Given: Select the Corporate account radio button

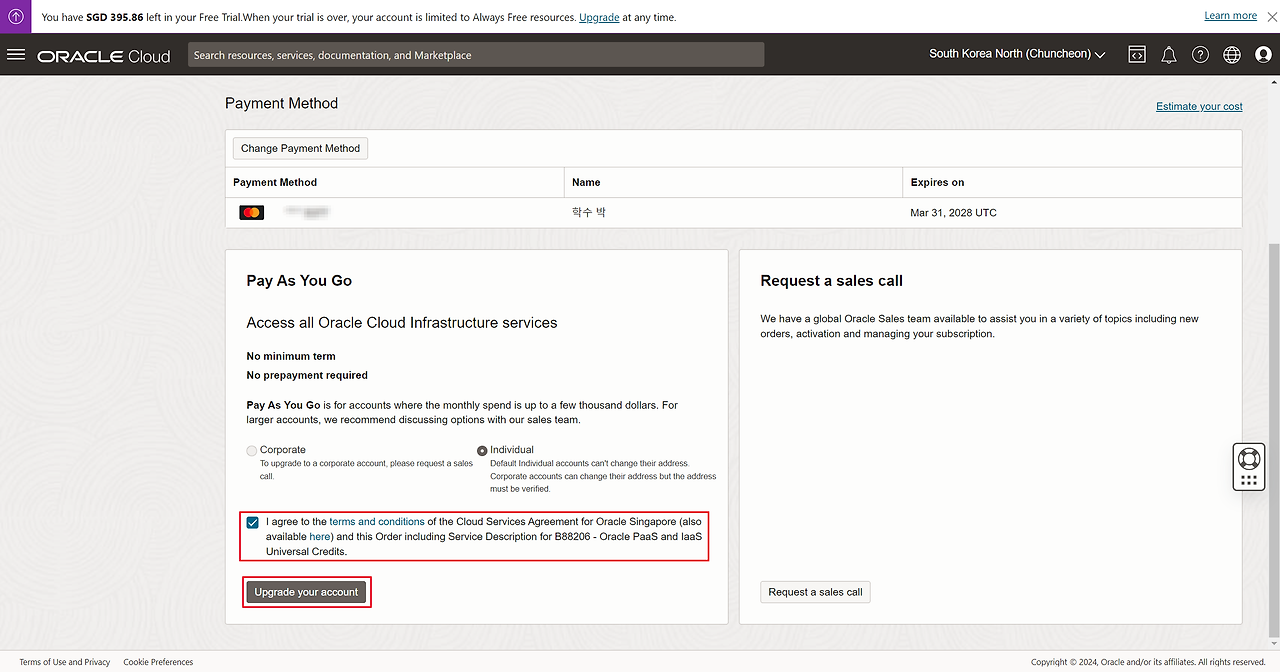Looking at the screenshot, I should 252,451.
